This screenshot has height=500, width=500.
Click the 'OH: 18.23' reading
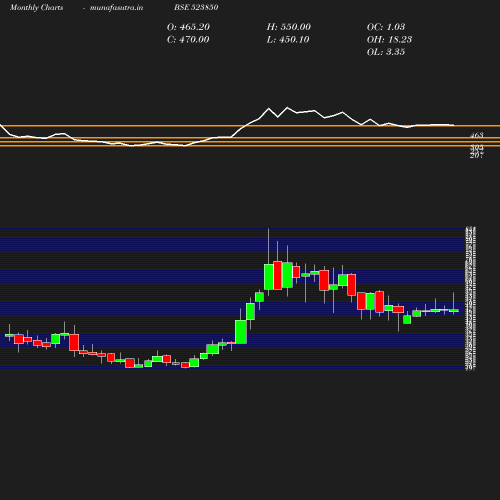[389, 40]
